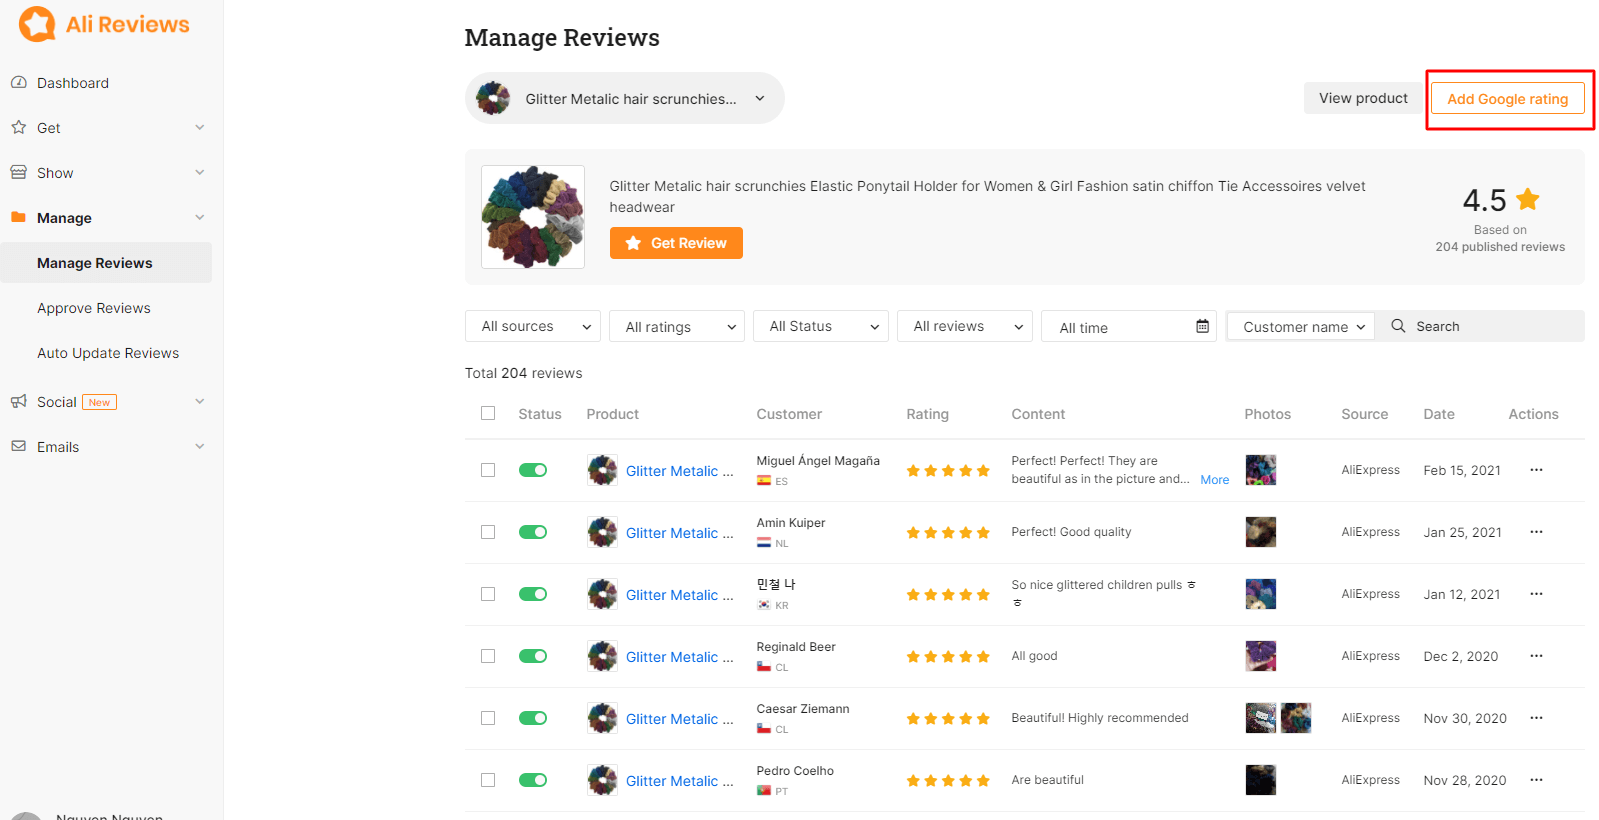
Task: Click the search magnifier icon
Action: tap(1398, 326)
